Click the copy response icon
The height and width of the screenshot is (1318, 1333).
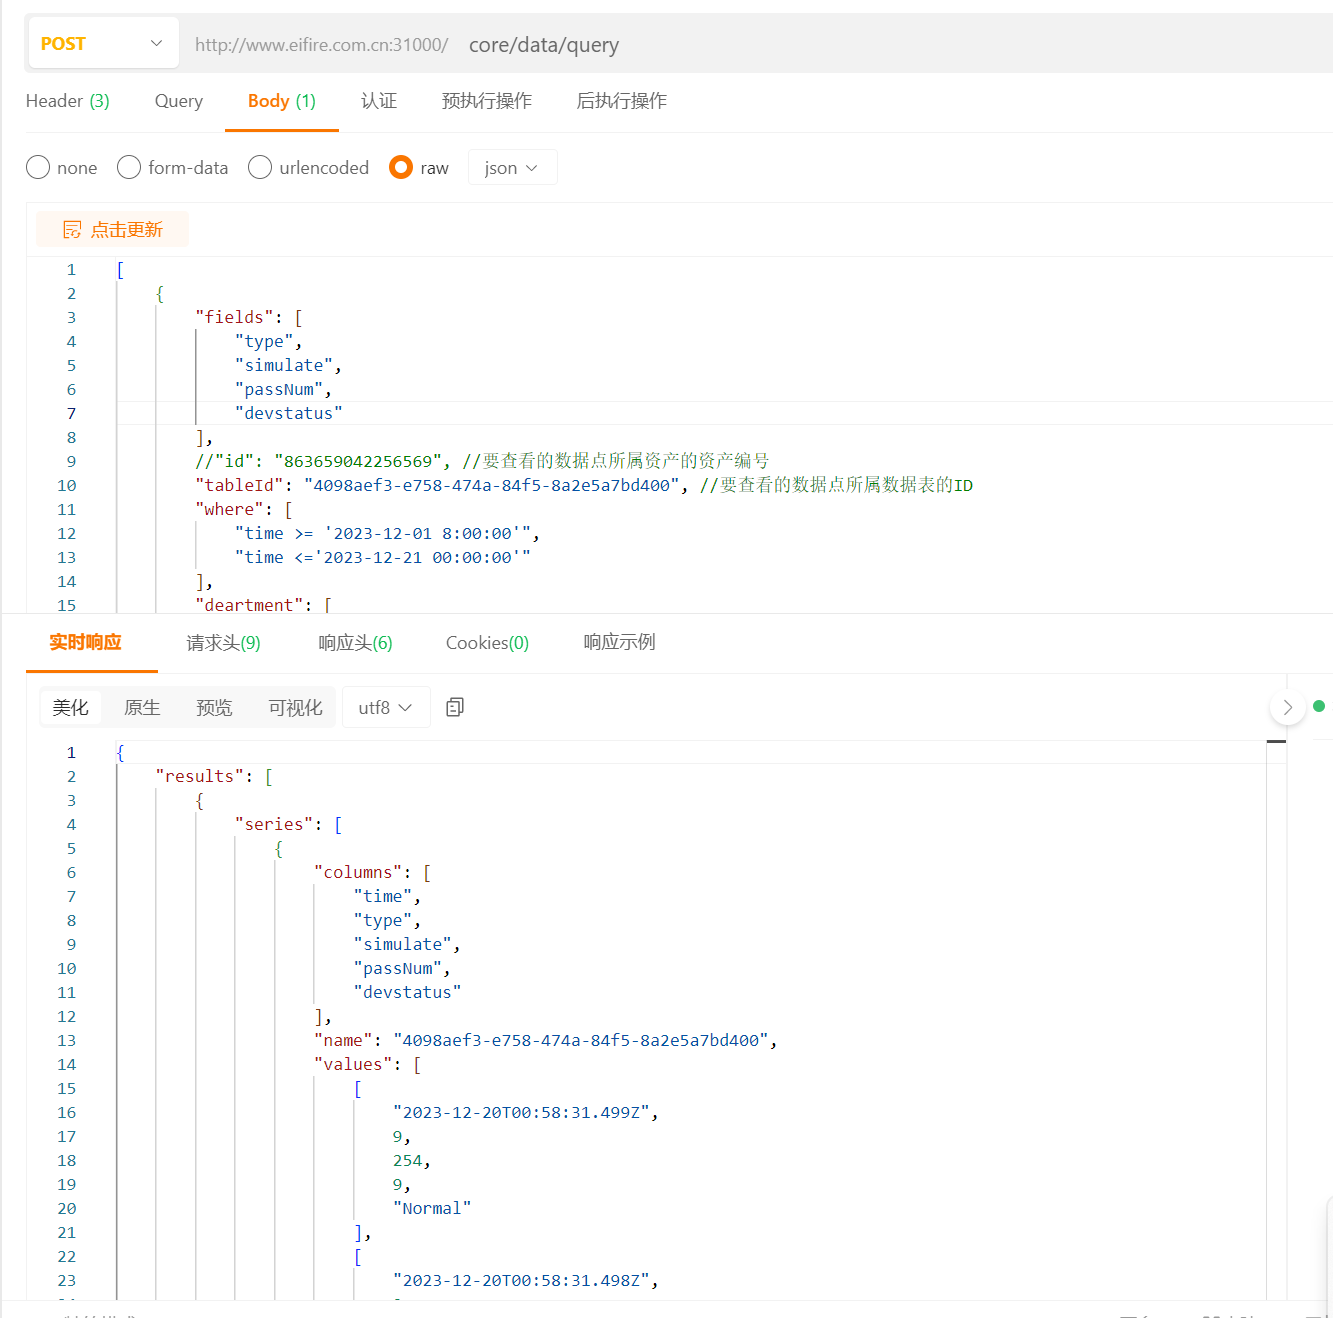tap(455, 707)
